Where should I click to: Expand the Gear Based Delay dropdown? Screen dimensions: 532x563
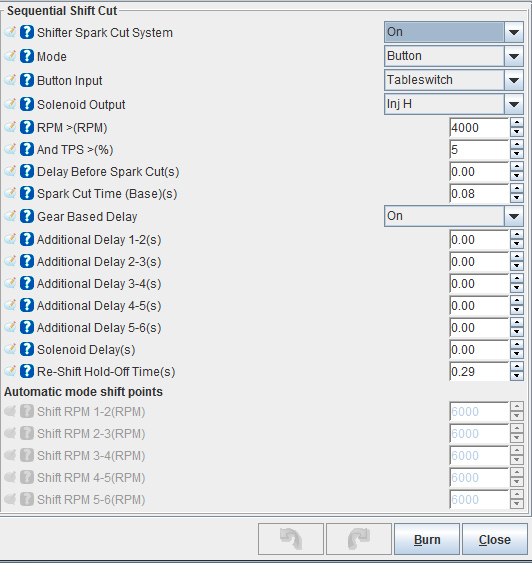514,216
